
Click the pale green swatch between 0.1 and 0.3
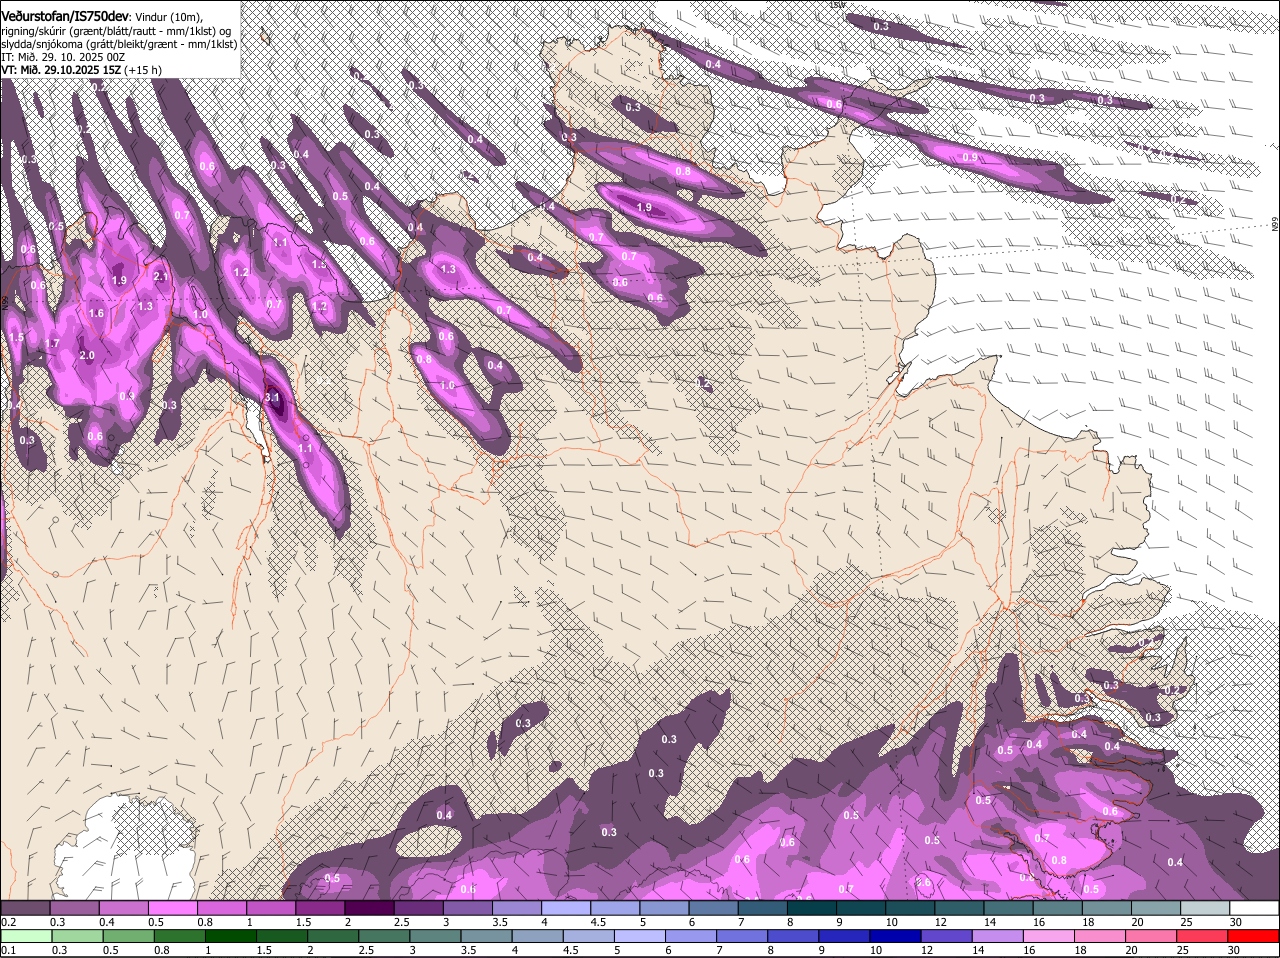[x=25, y=936]
